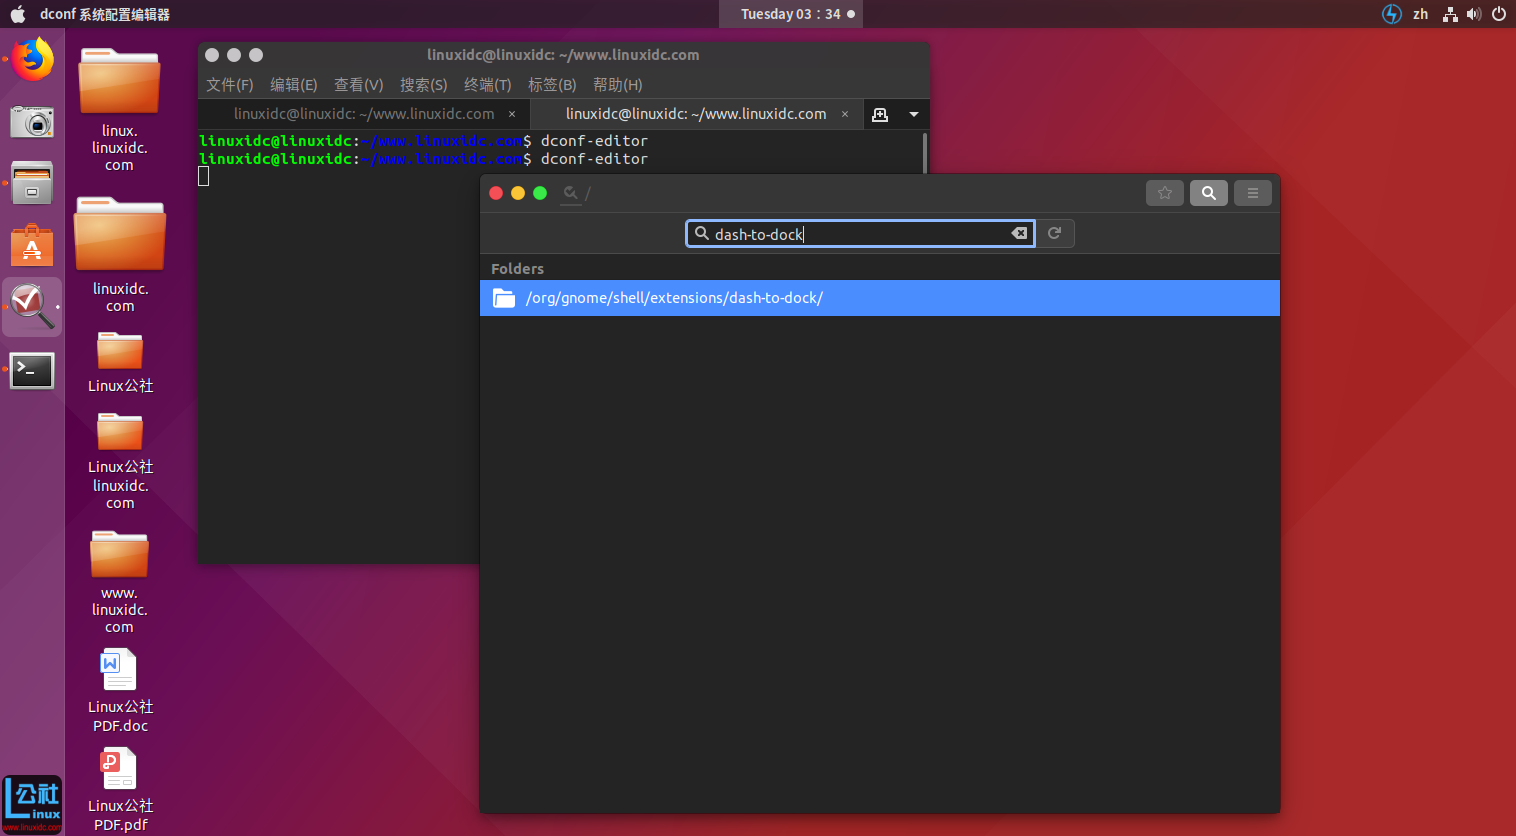Select dconf editor icon in dock

[x=32, y=306]
